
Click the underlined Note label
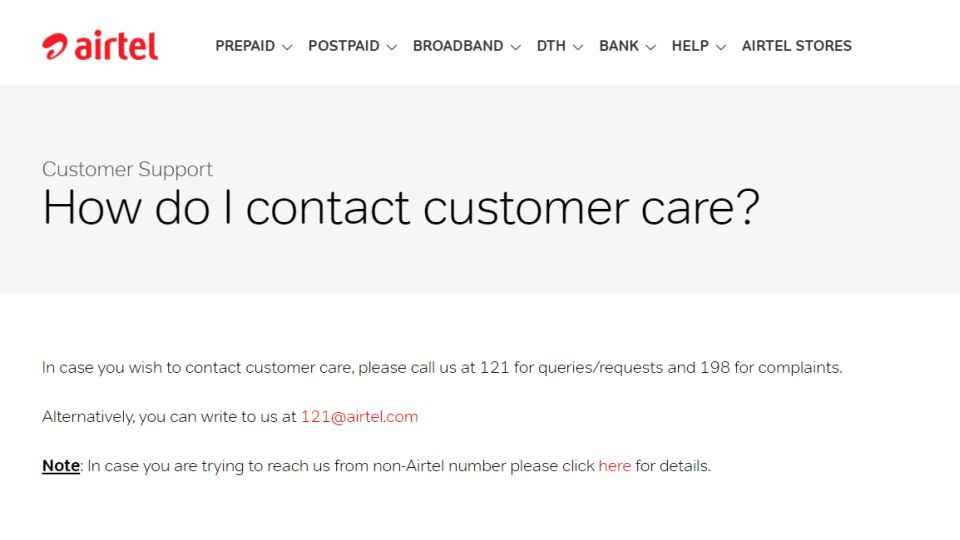tap(61, 466)
